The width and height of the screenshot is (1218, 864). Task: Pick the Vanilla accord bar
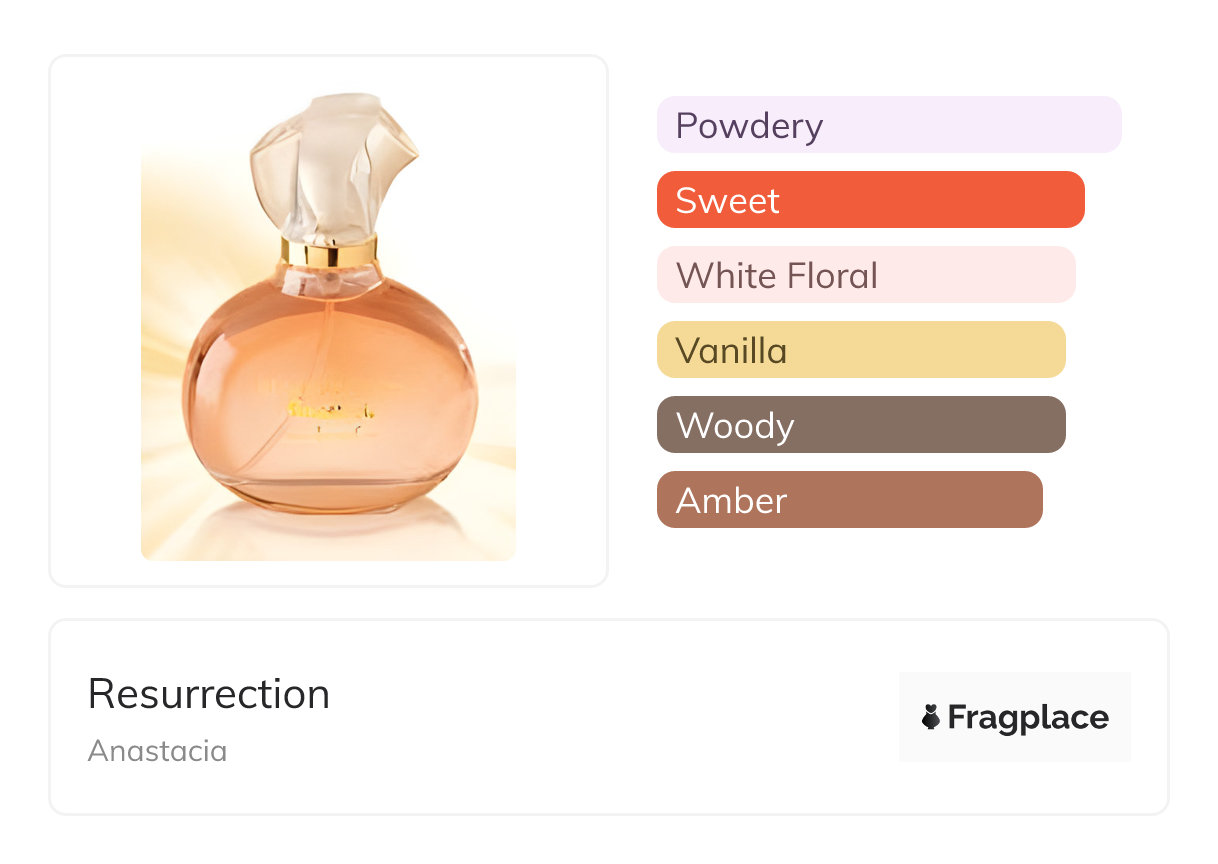[x=860, y=350]
